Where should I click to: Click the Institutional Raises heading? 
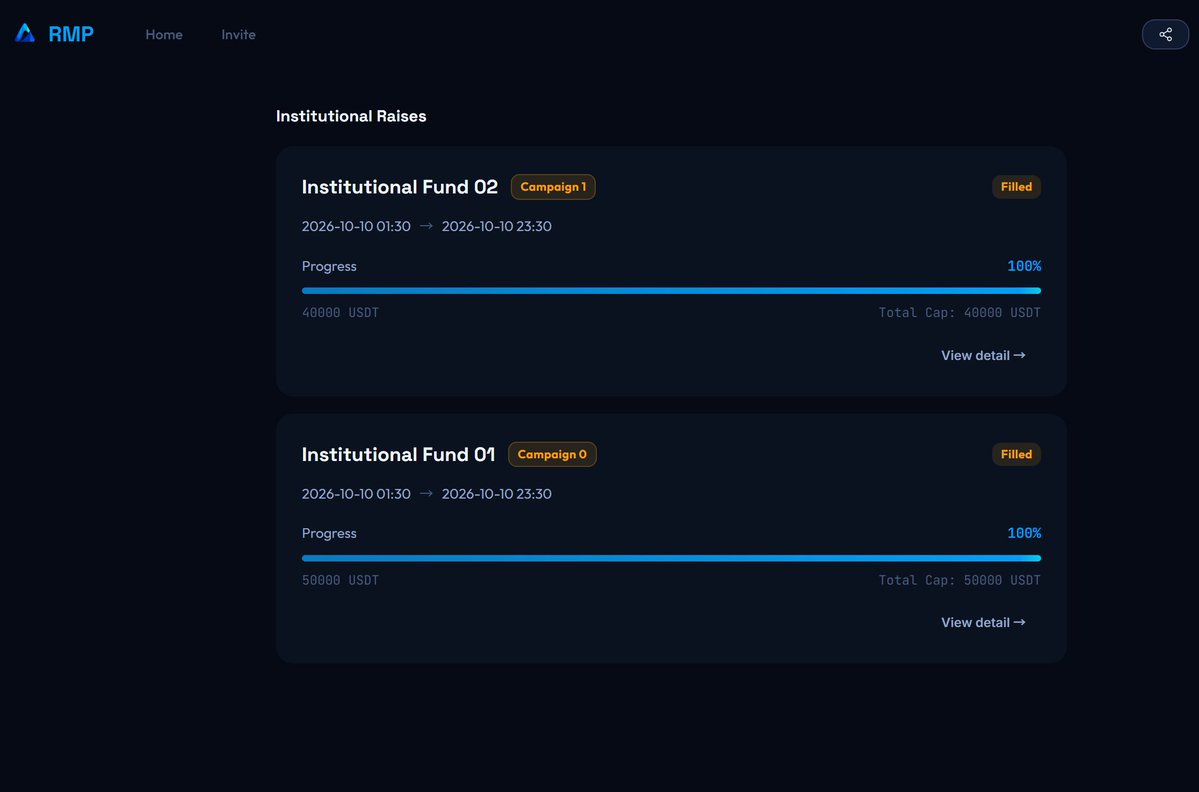(351, 116)
